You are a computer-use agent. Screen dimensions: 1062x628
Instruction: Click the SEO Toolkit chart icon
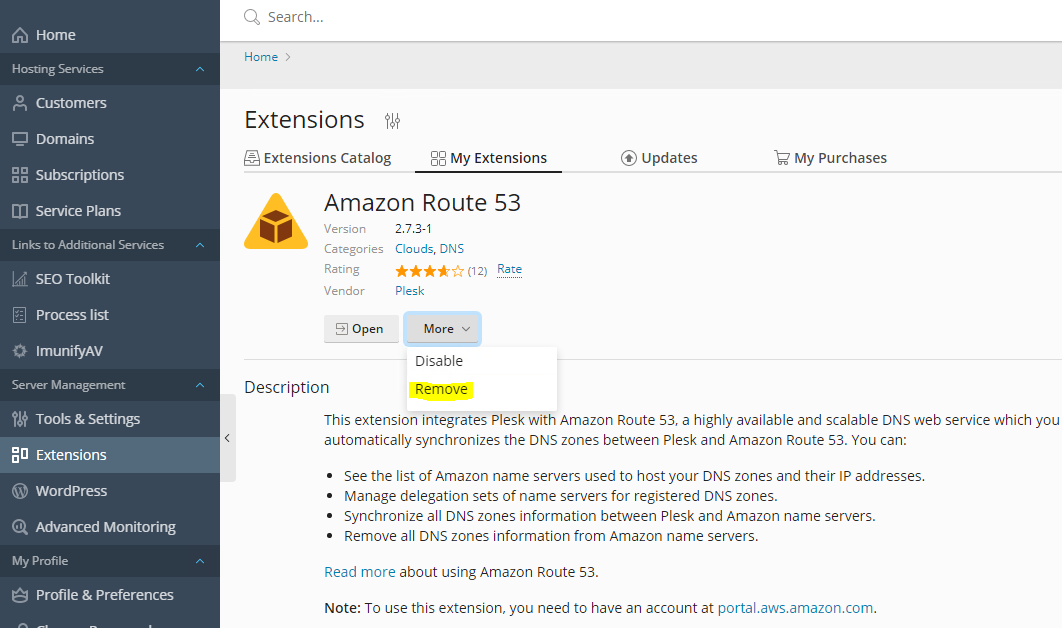pos(20,279)
